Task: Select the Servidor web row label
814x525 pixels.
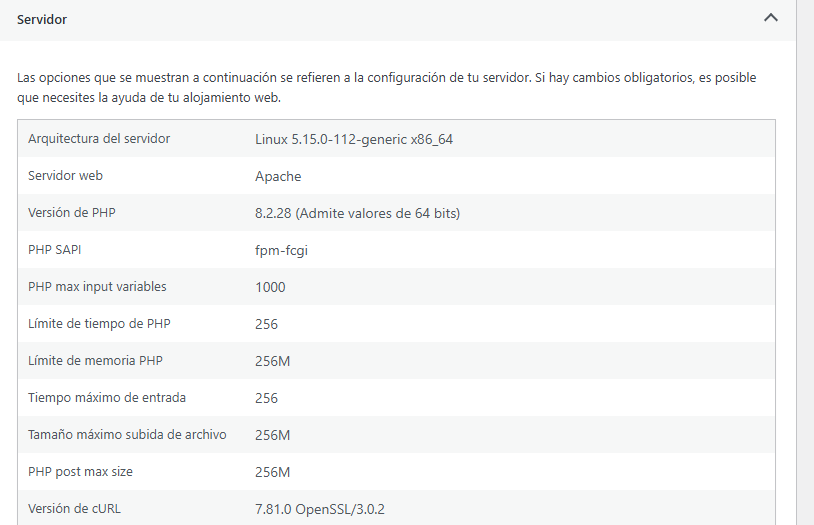Action: coord(65,176)
